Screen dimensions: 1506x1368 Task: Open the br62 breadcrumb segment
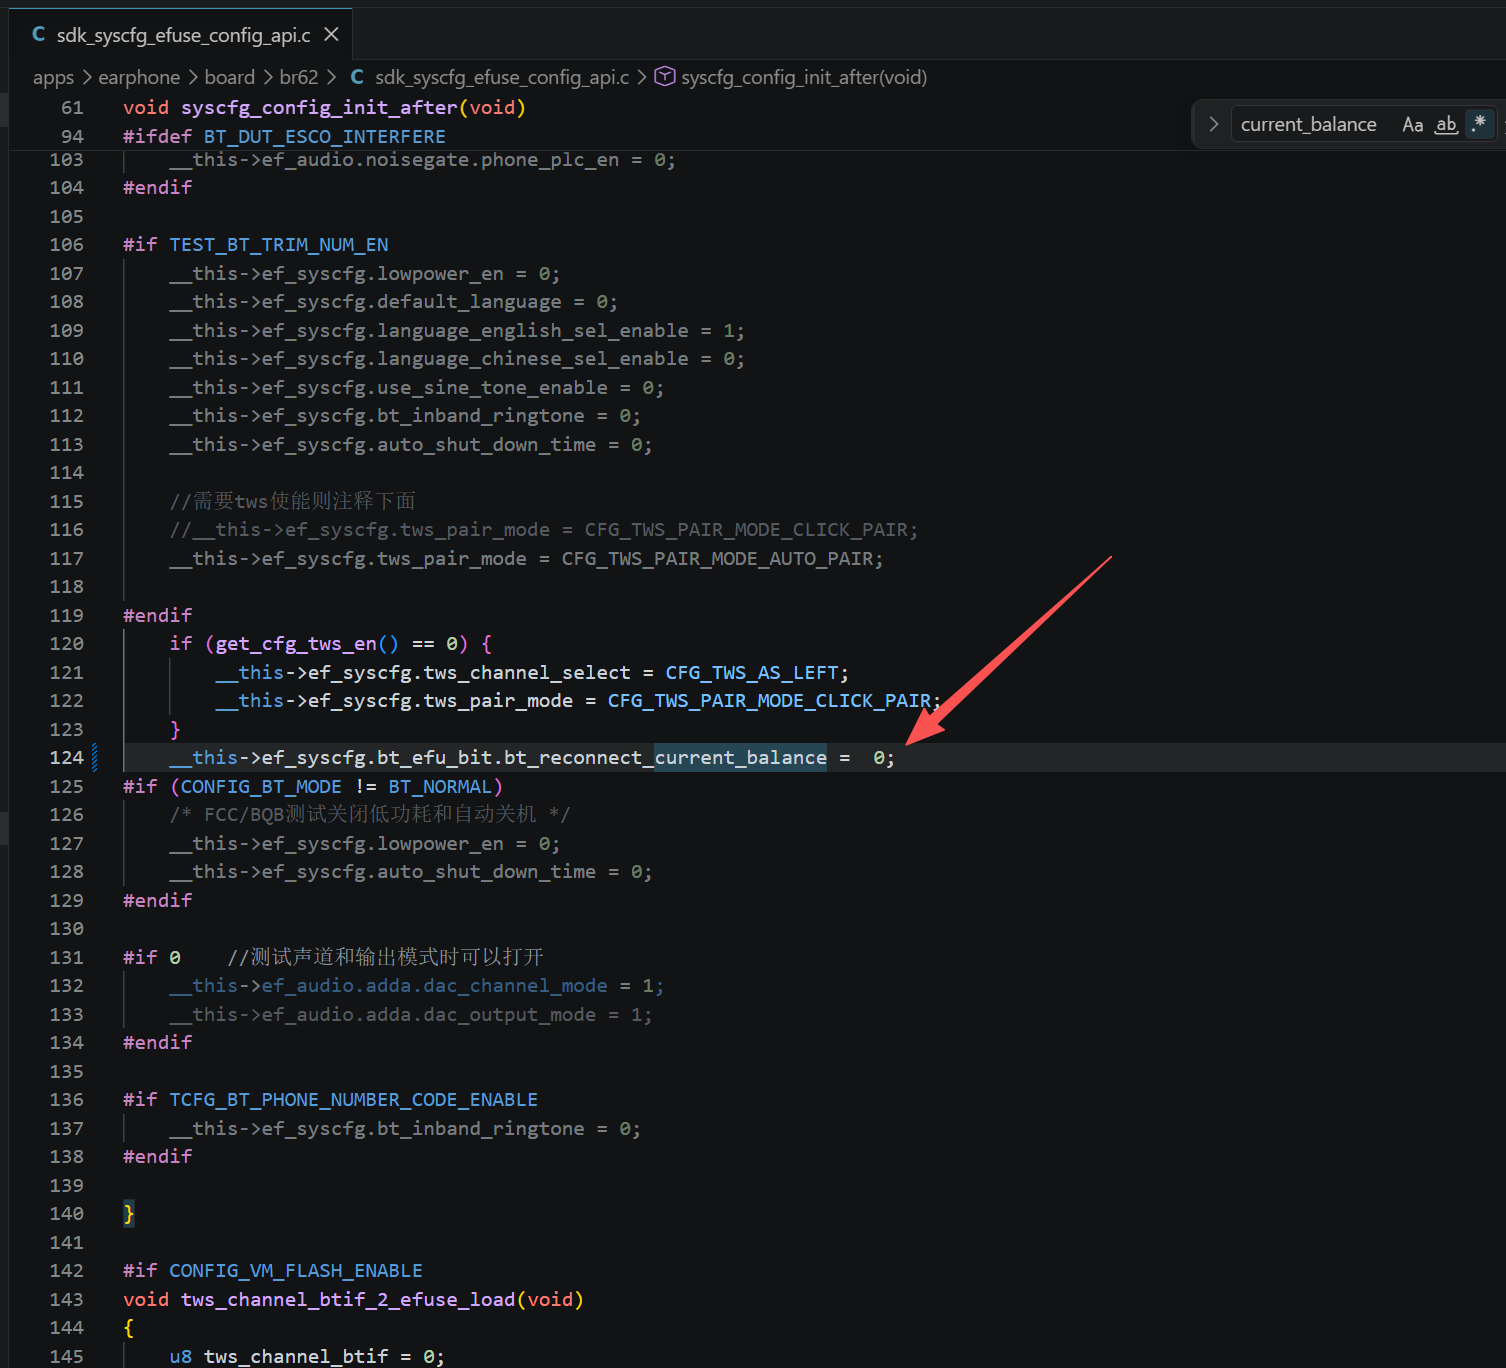(x=298, y=77)
